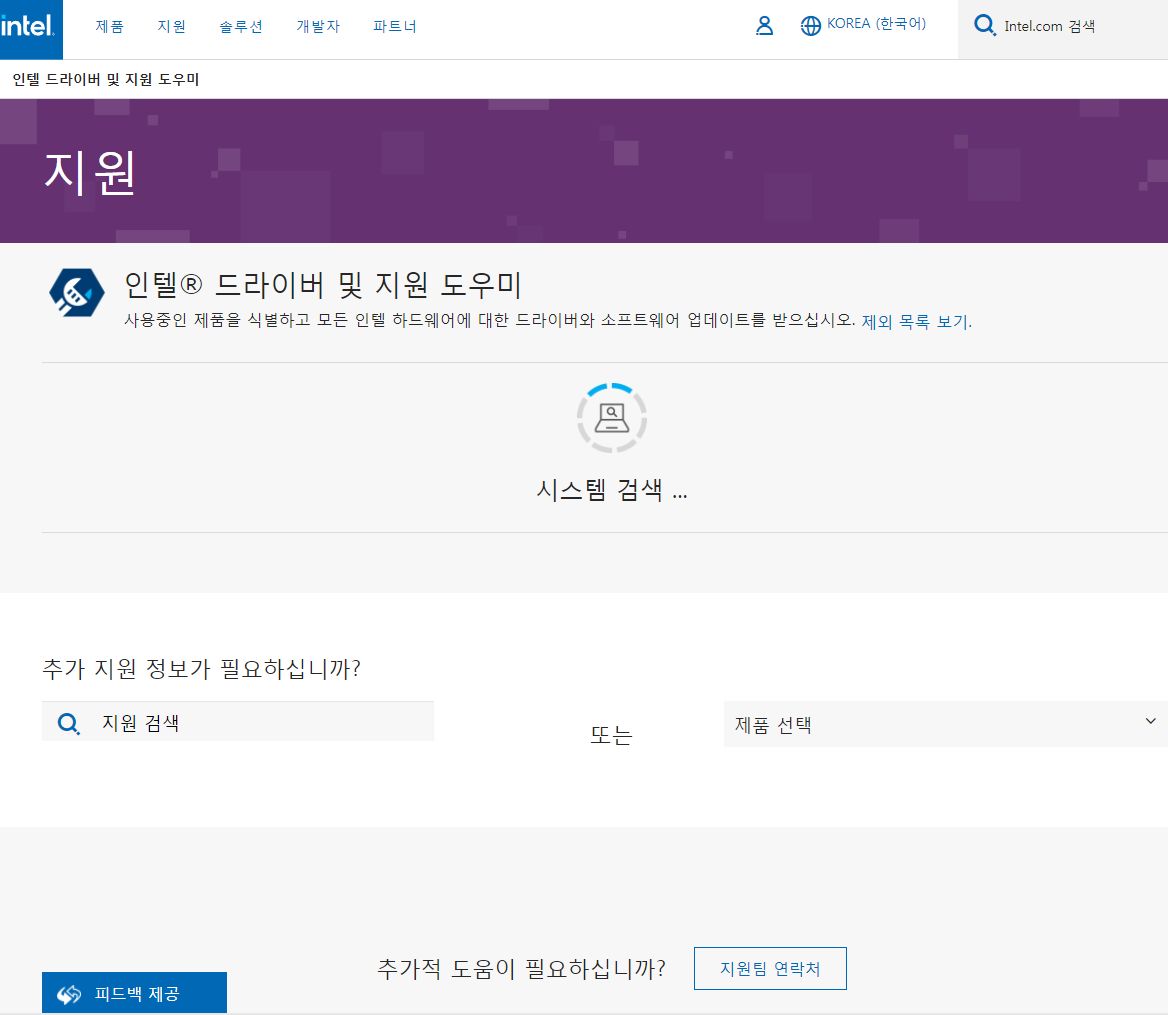The width and height of the screenshot is (1168, 1015).
Task: Click the 피드백 제공 arrows icon
Action: click(69, 994)
